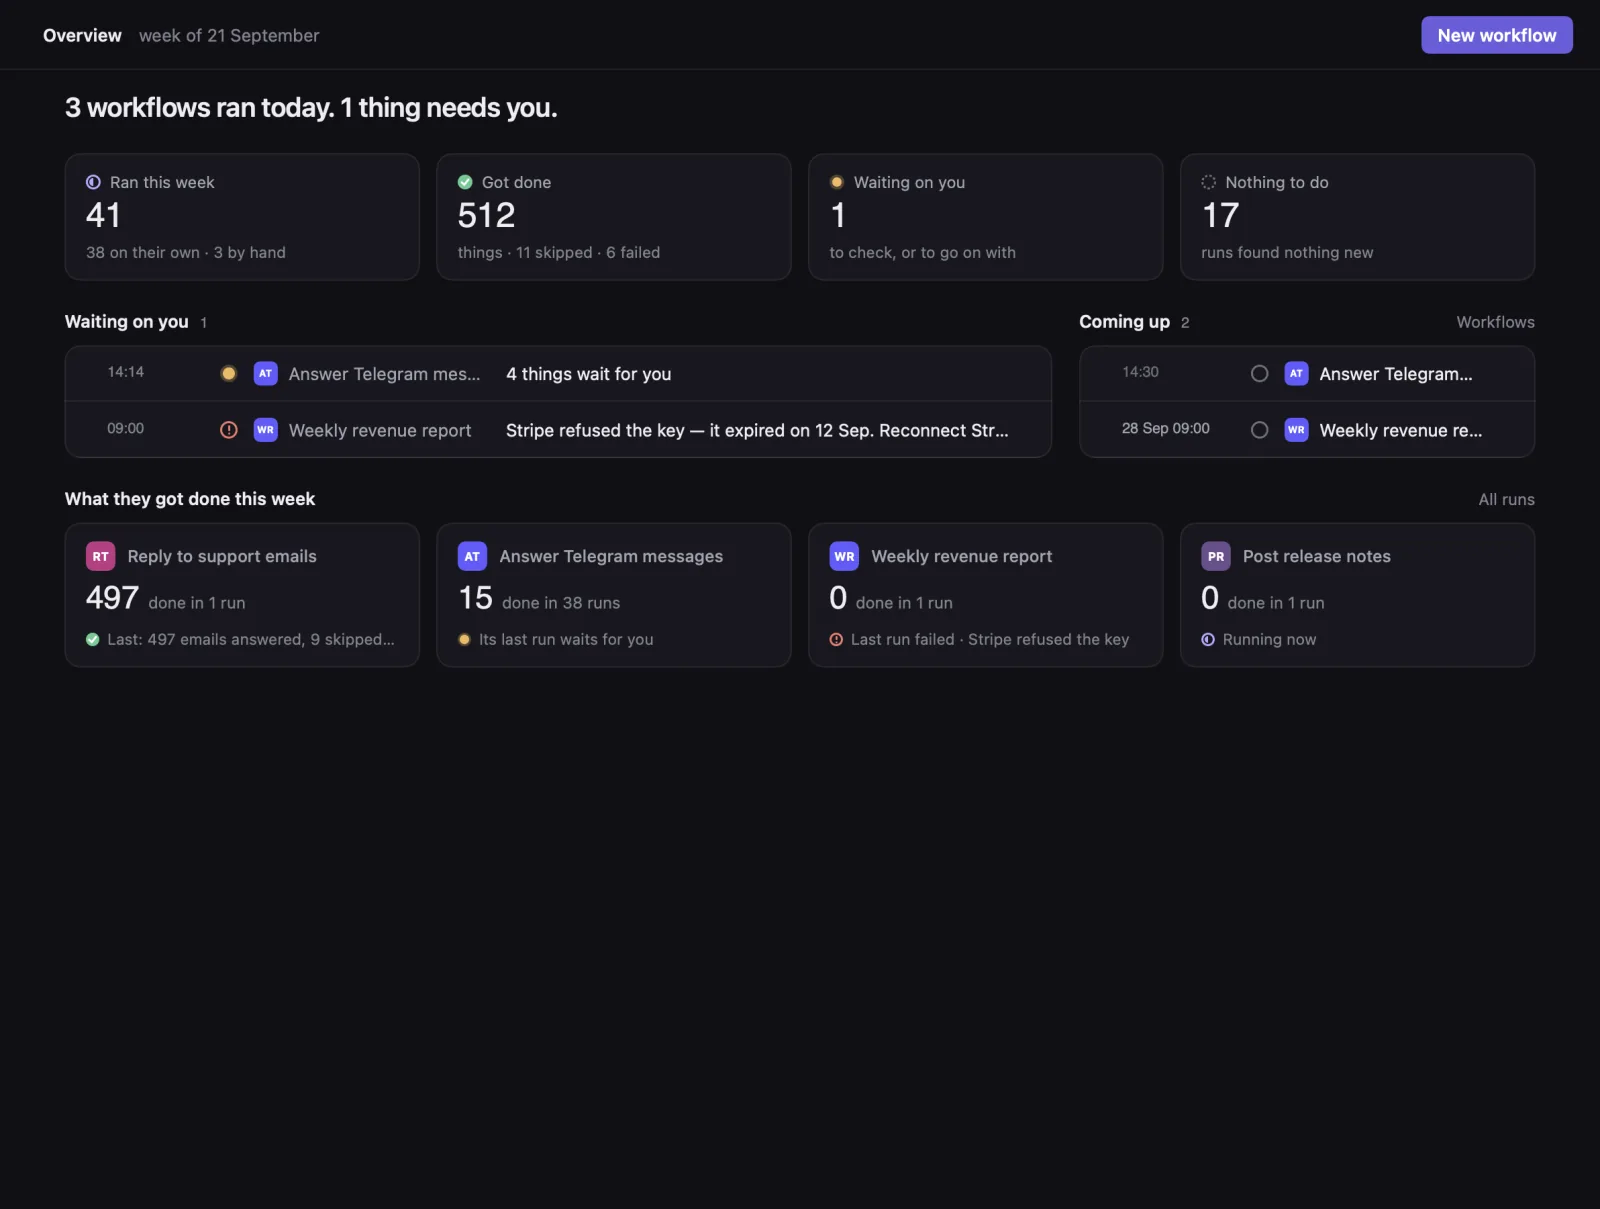The image size is (1600, 1209).
Task: Click '38 on their own · 3 by hand'
Action: pos(186,252)
